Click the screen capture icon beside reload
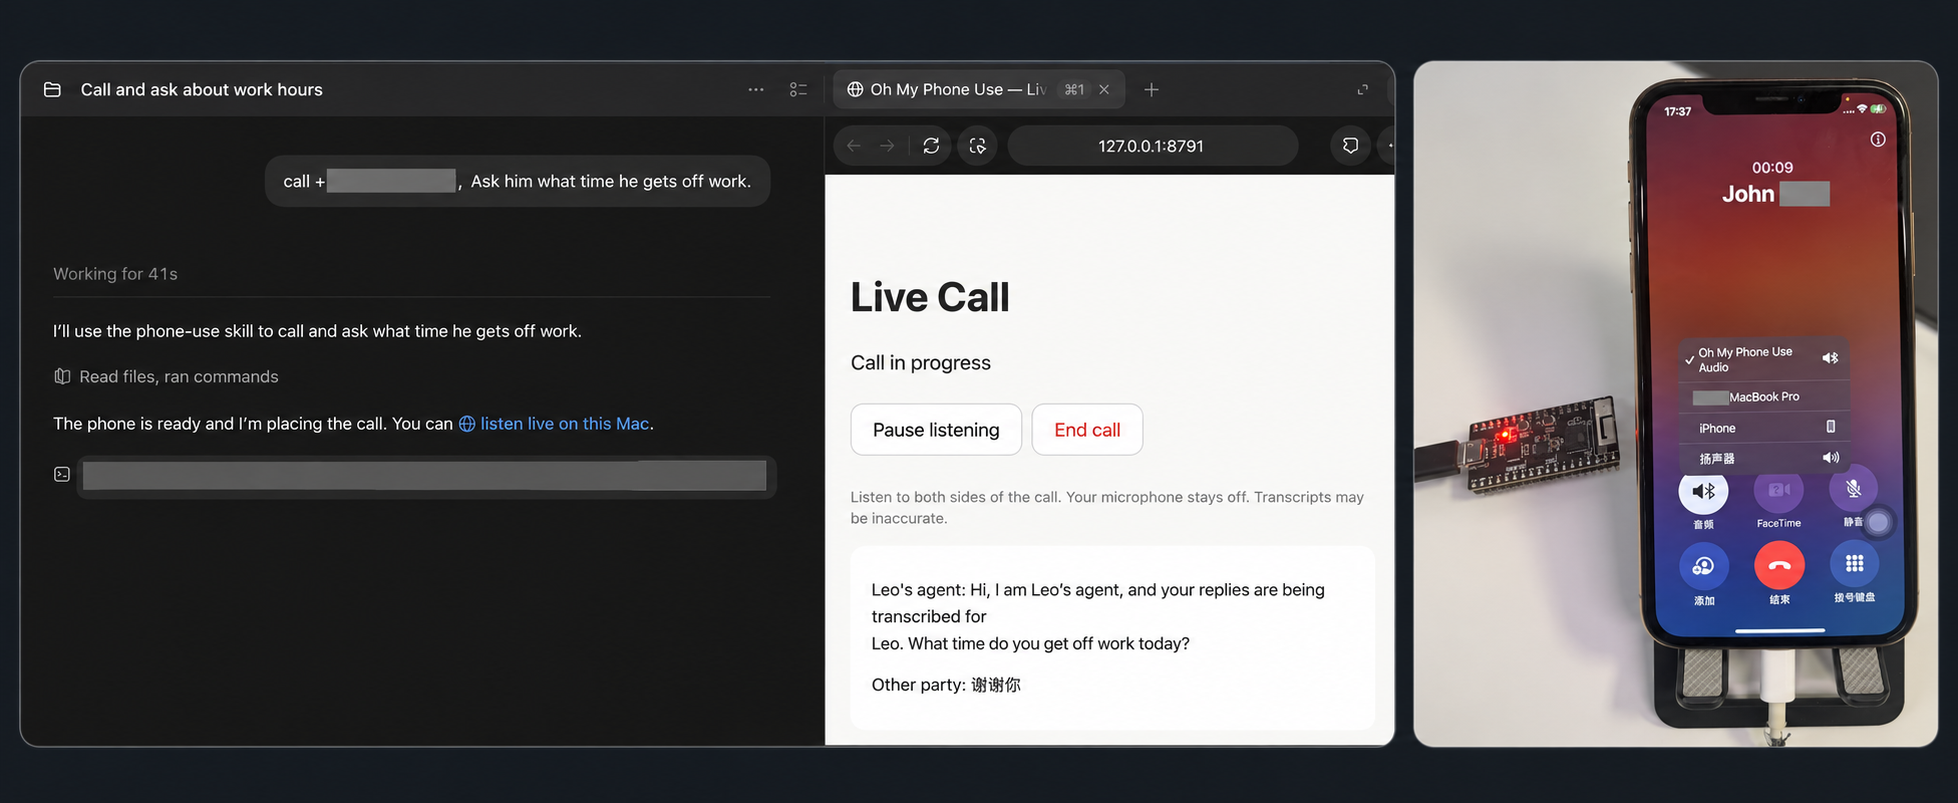1958x803 pixels. point(977,146)
